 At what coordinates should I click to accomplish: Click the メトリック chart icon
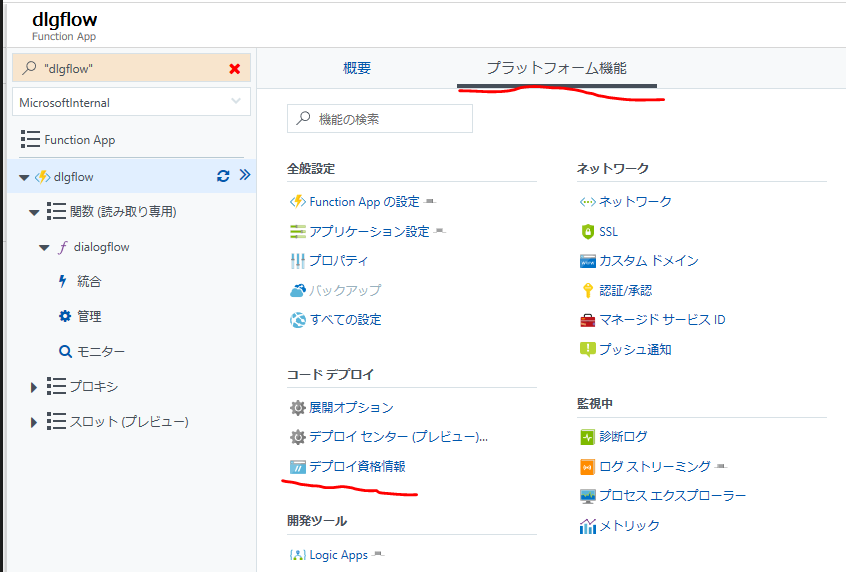[588, 526]
